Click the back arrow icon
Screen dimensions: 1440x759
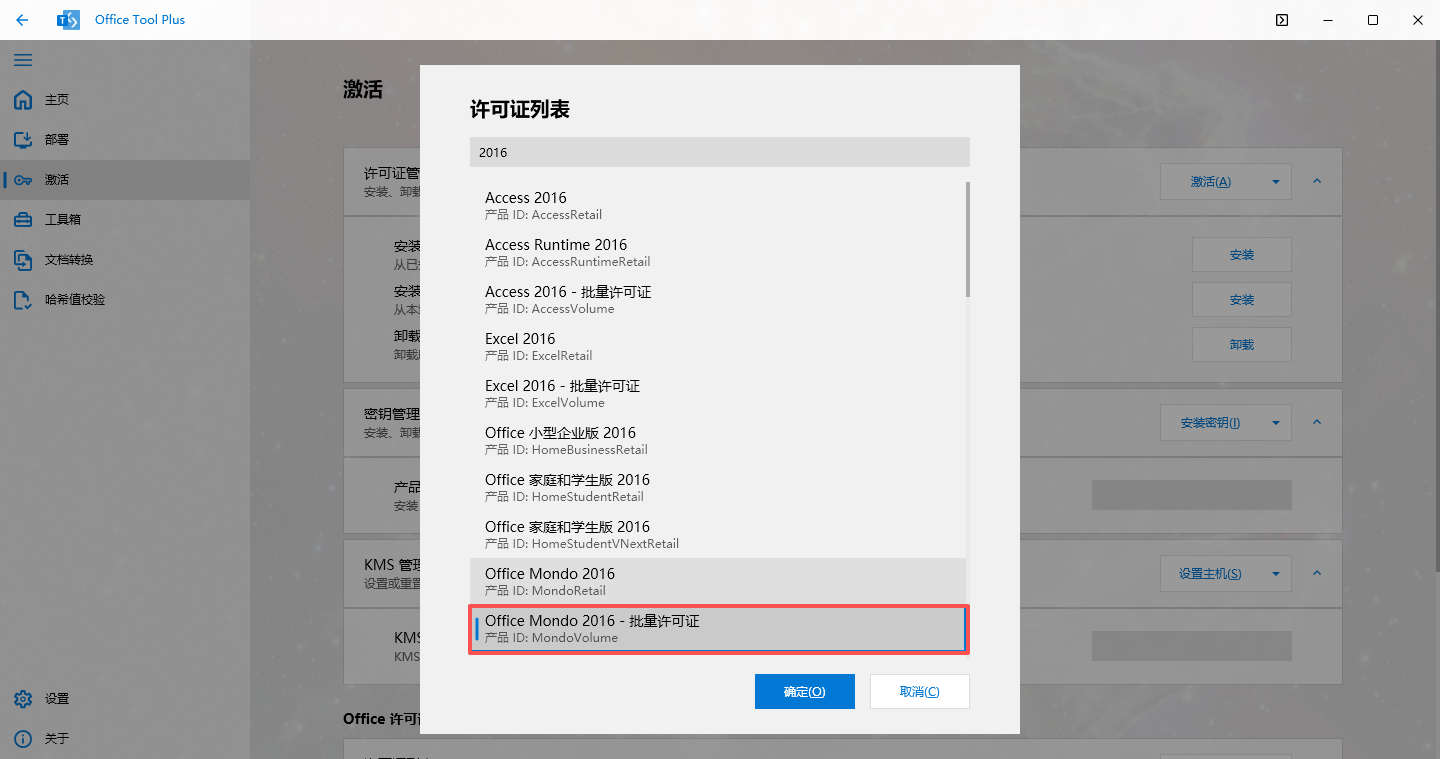[22, 20]
